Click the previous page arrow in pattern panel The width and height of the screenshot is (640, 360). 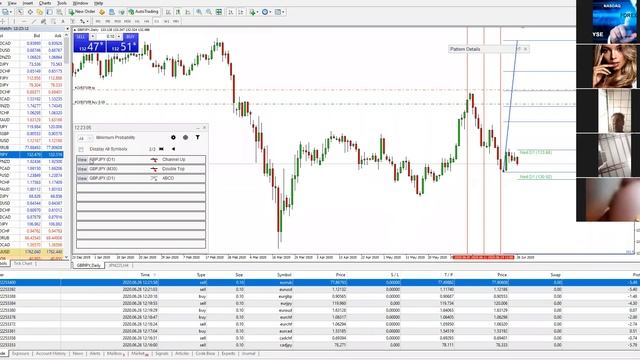click(173, 149)
